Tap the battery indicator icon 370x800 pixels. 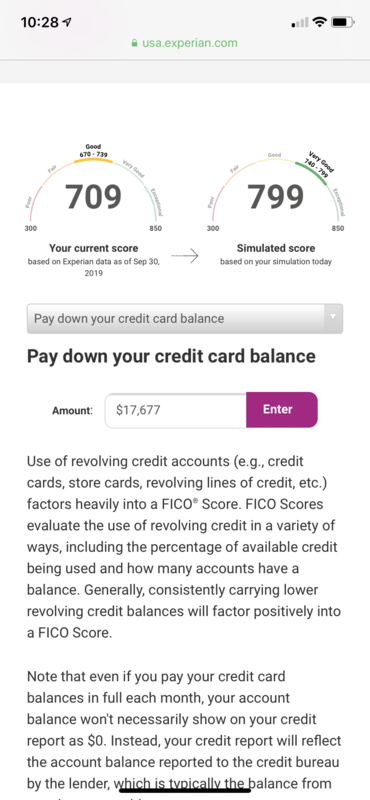342,22
